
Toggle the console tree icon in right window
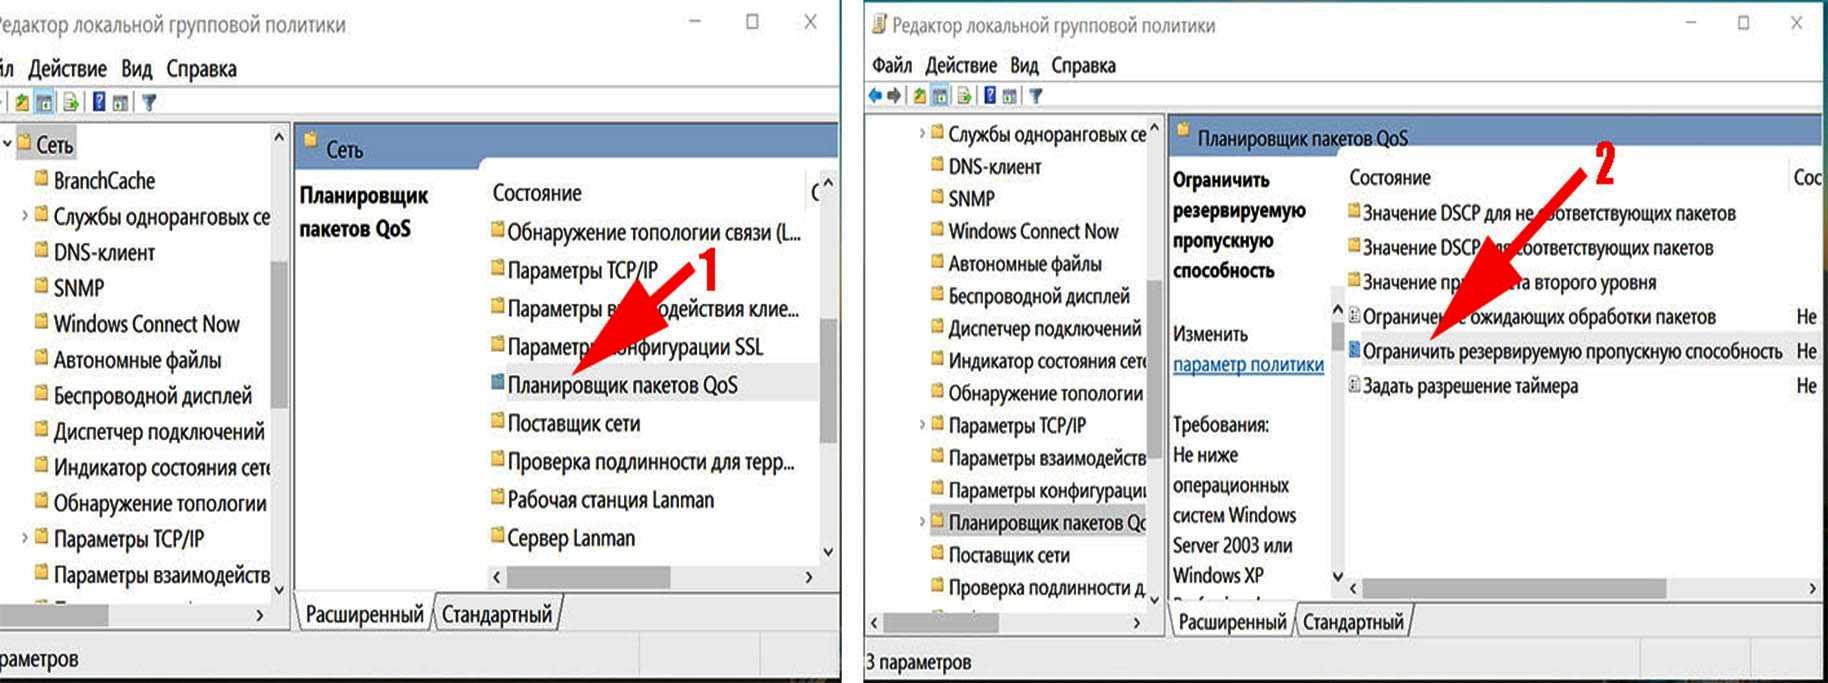click(940, 96)
